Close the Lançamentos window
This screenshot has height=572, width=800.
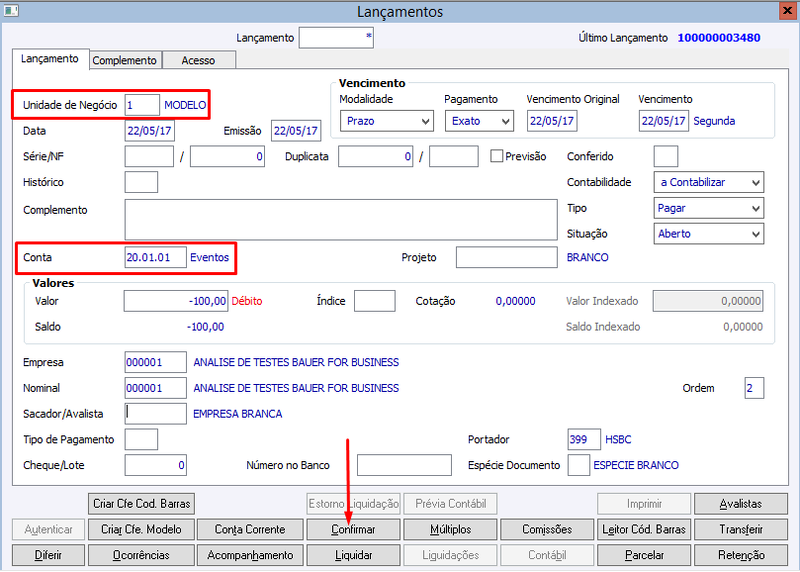788,11
